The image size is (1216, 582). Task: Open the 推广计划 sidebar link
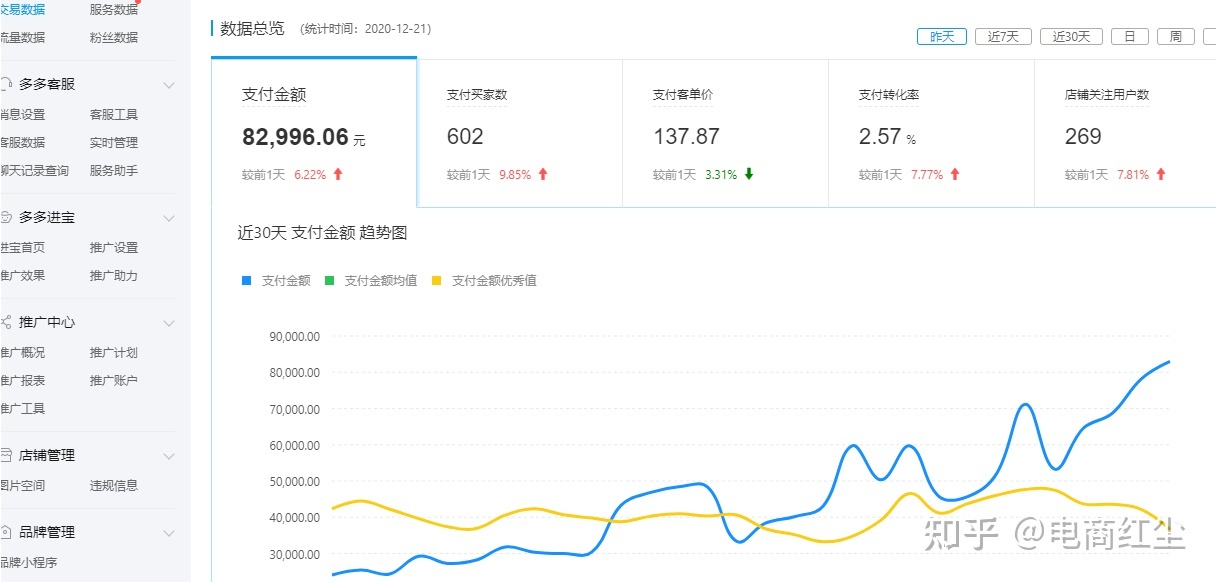click(x=114, y=353)
